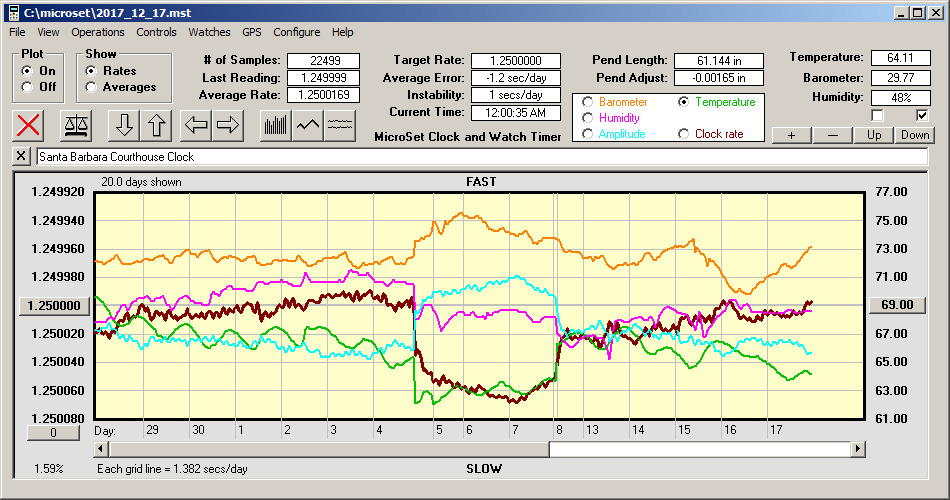Click the 0 button below the left axis
The height and width of the screenshot is (500, 950).
tap(53, 433)
